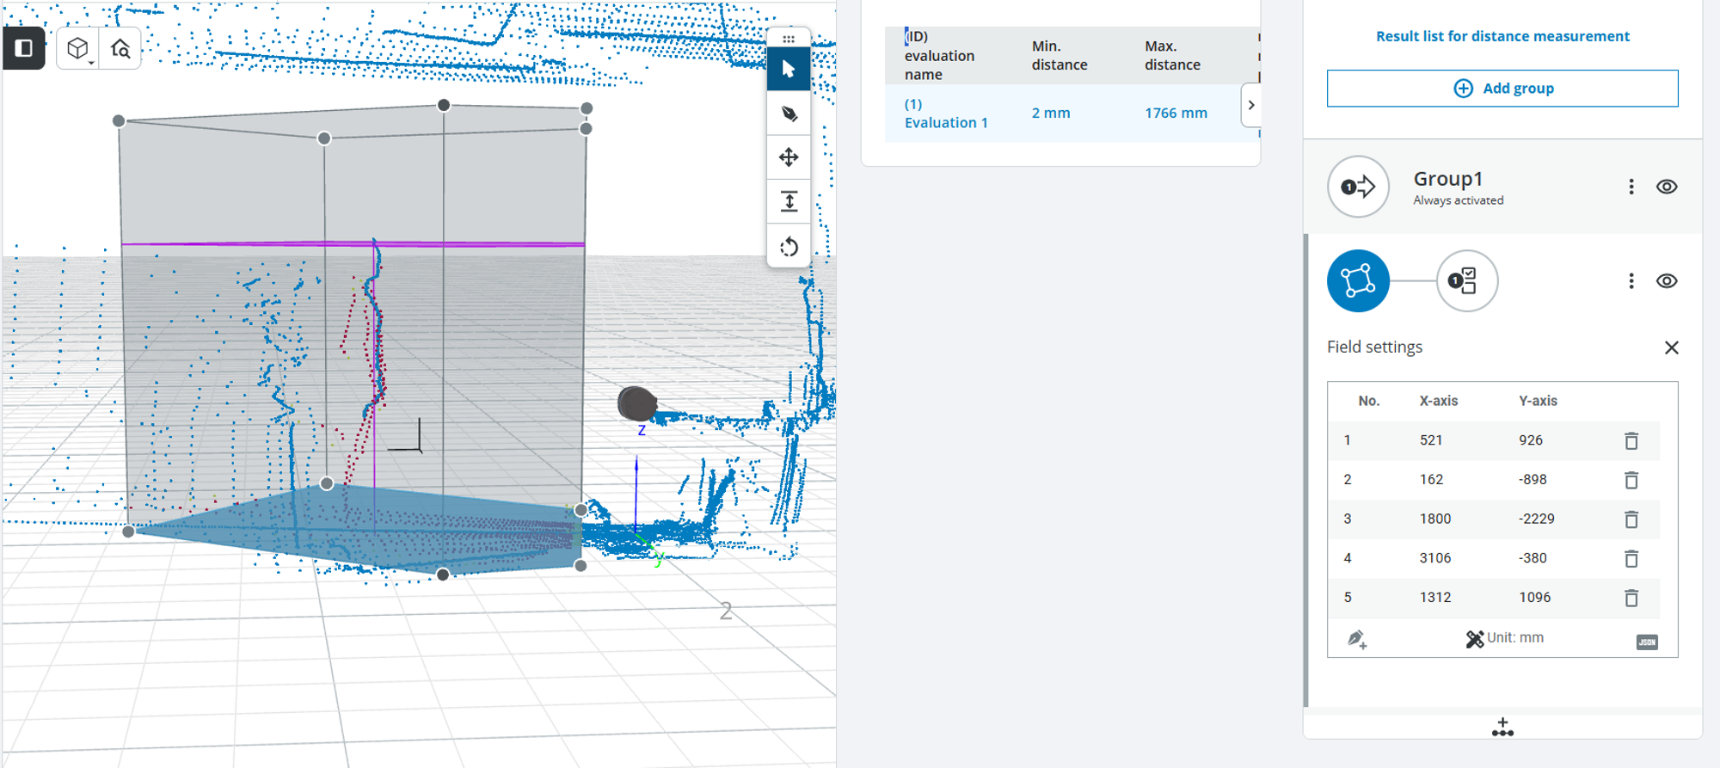This screenshot has height=768, width=1720.
Task: Select the Y-axis value -2229
Action: [1536, 518]
